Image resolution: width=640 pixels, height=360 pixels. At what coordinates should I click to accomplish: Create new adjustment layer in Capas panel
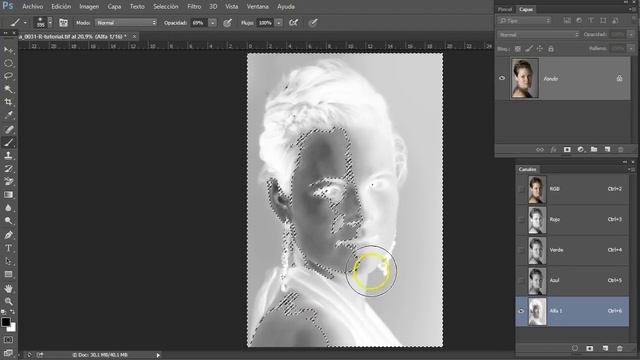[x=580, y=150]
